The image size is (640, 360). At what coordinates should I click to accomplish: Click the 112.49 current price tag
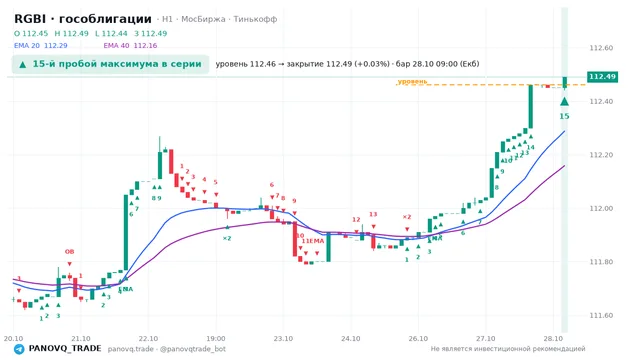pyautogui.click(x=602, y=77)
